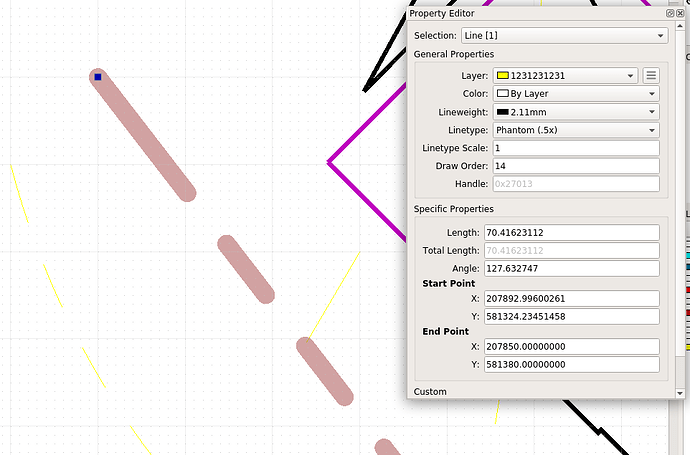The width and height of the screenshot is (690, 455).
Task: Open the Color dropdown set to By Layer
Action: [x=576, y=94]
